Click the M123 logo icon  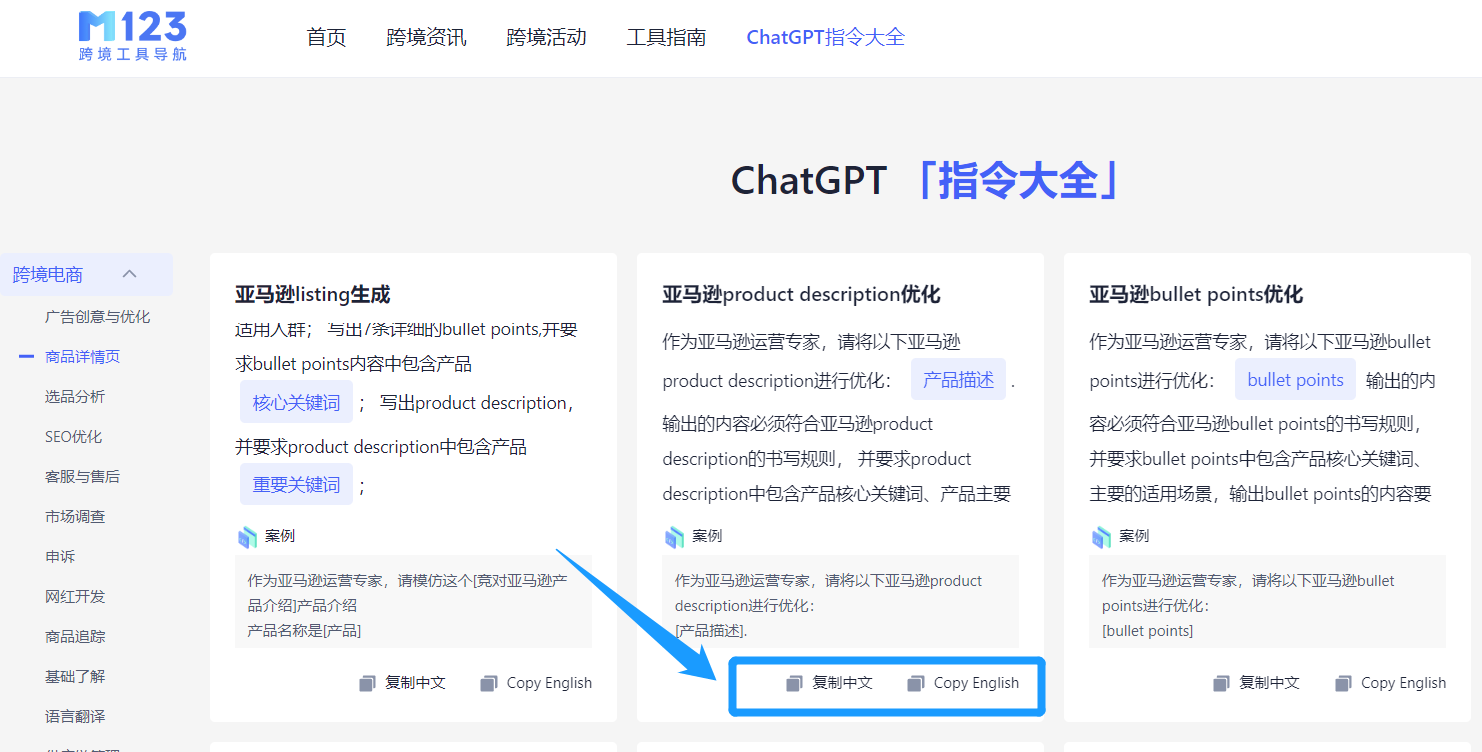(132, 36)
